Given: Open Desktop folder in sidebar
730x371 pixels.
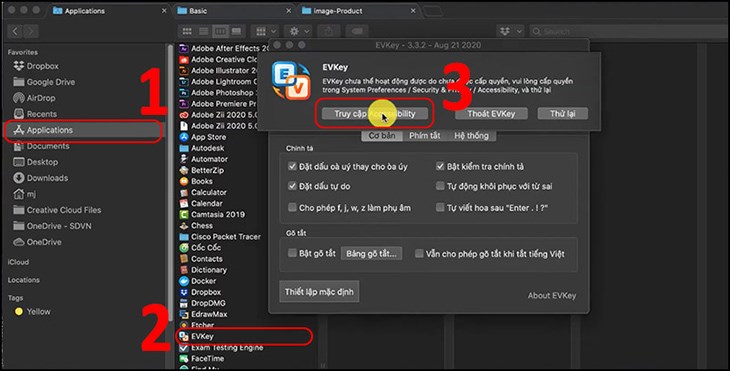Looking at the screenshot, I should [x=36, y=162].
